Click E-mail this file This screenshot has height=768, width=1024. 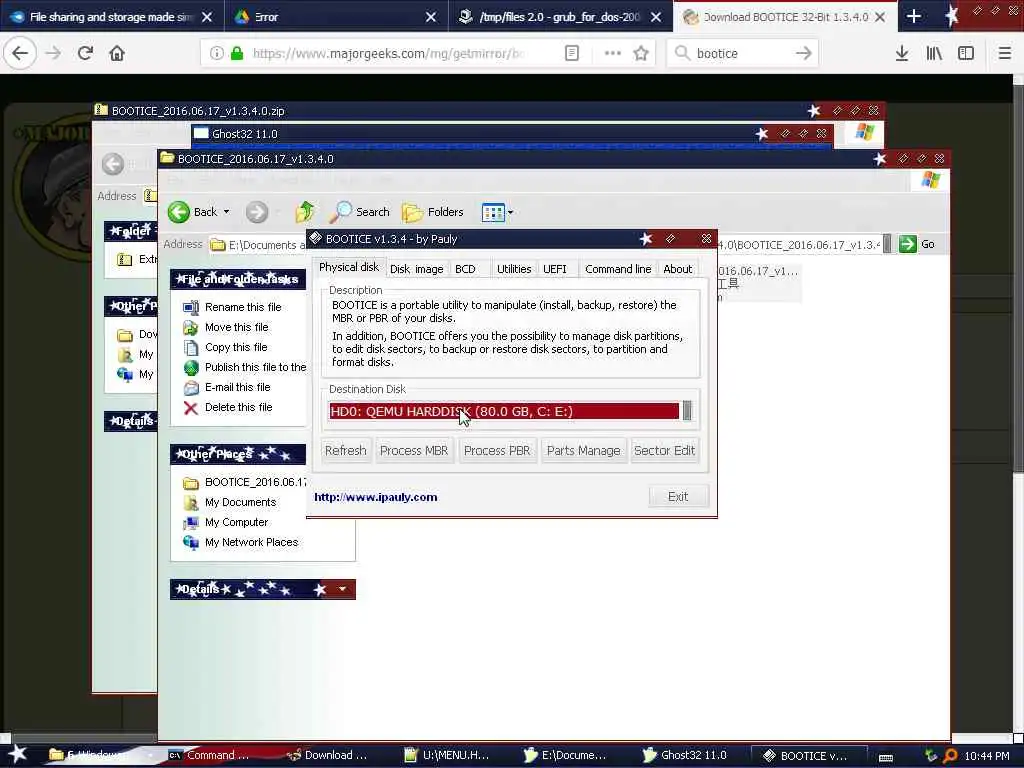[x=237, y=387]
